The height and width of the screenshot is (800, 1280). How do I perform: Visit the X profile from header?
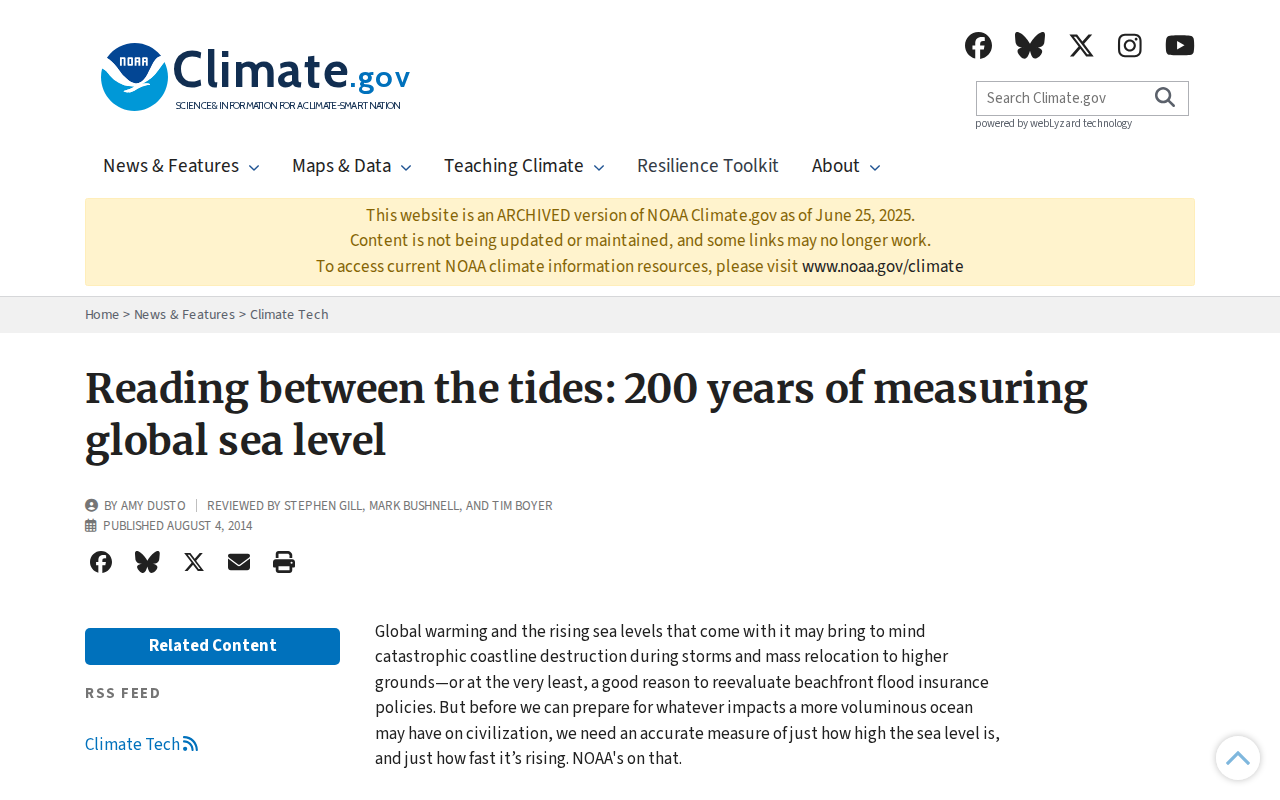1081,45
